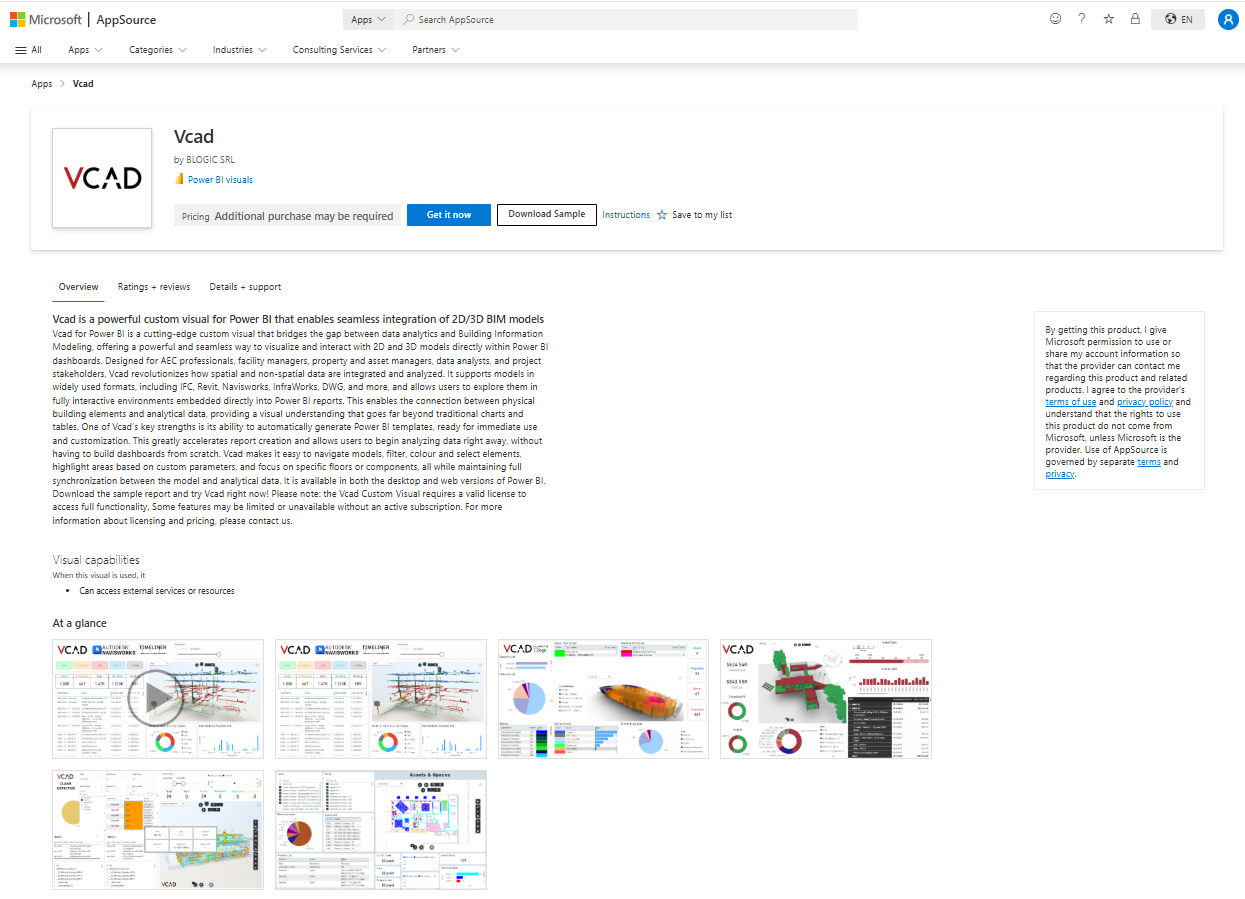Open the red-green building dashboard screenshot
Viewport: 1245px width, 899px height.
(x=826, y=699)
